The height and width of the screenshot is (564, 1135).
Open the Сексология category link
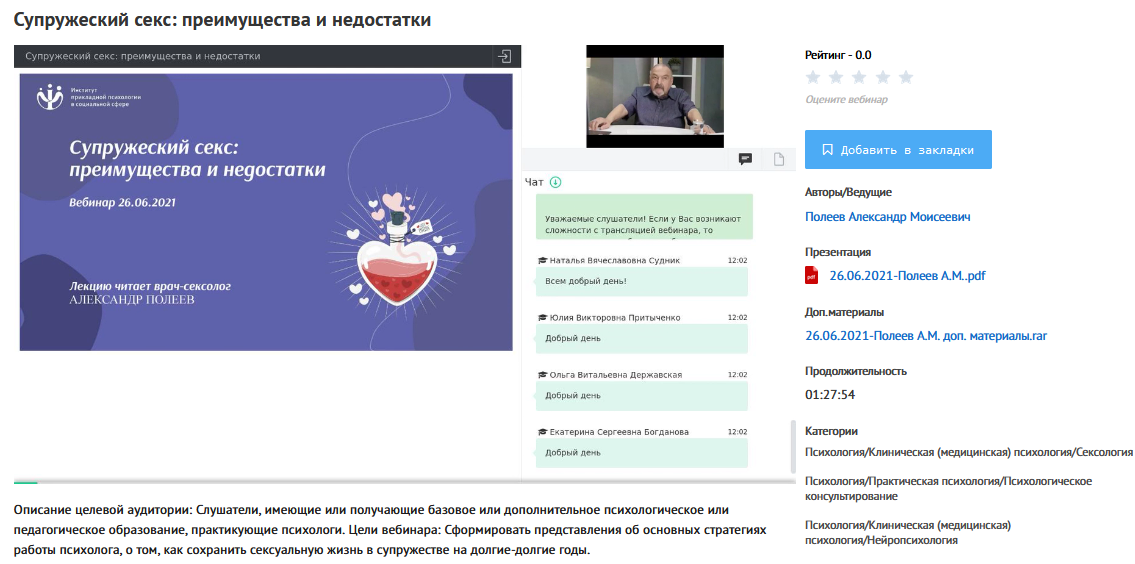(x=968, y=452)
